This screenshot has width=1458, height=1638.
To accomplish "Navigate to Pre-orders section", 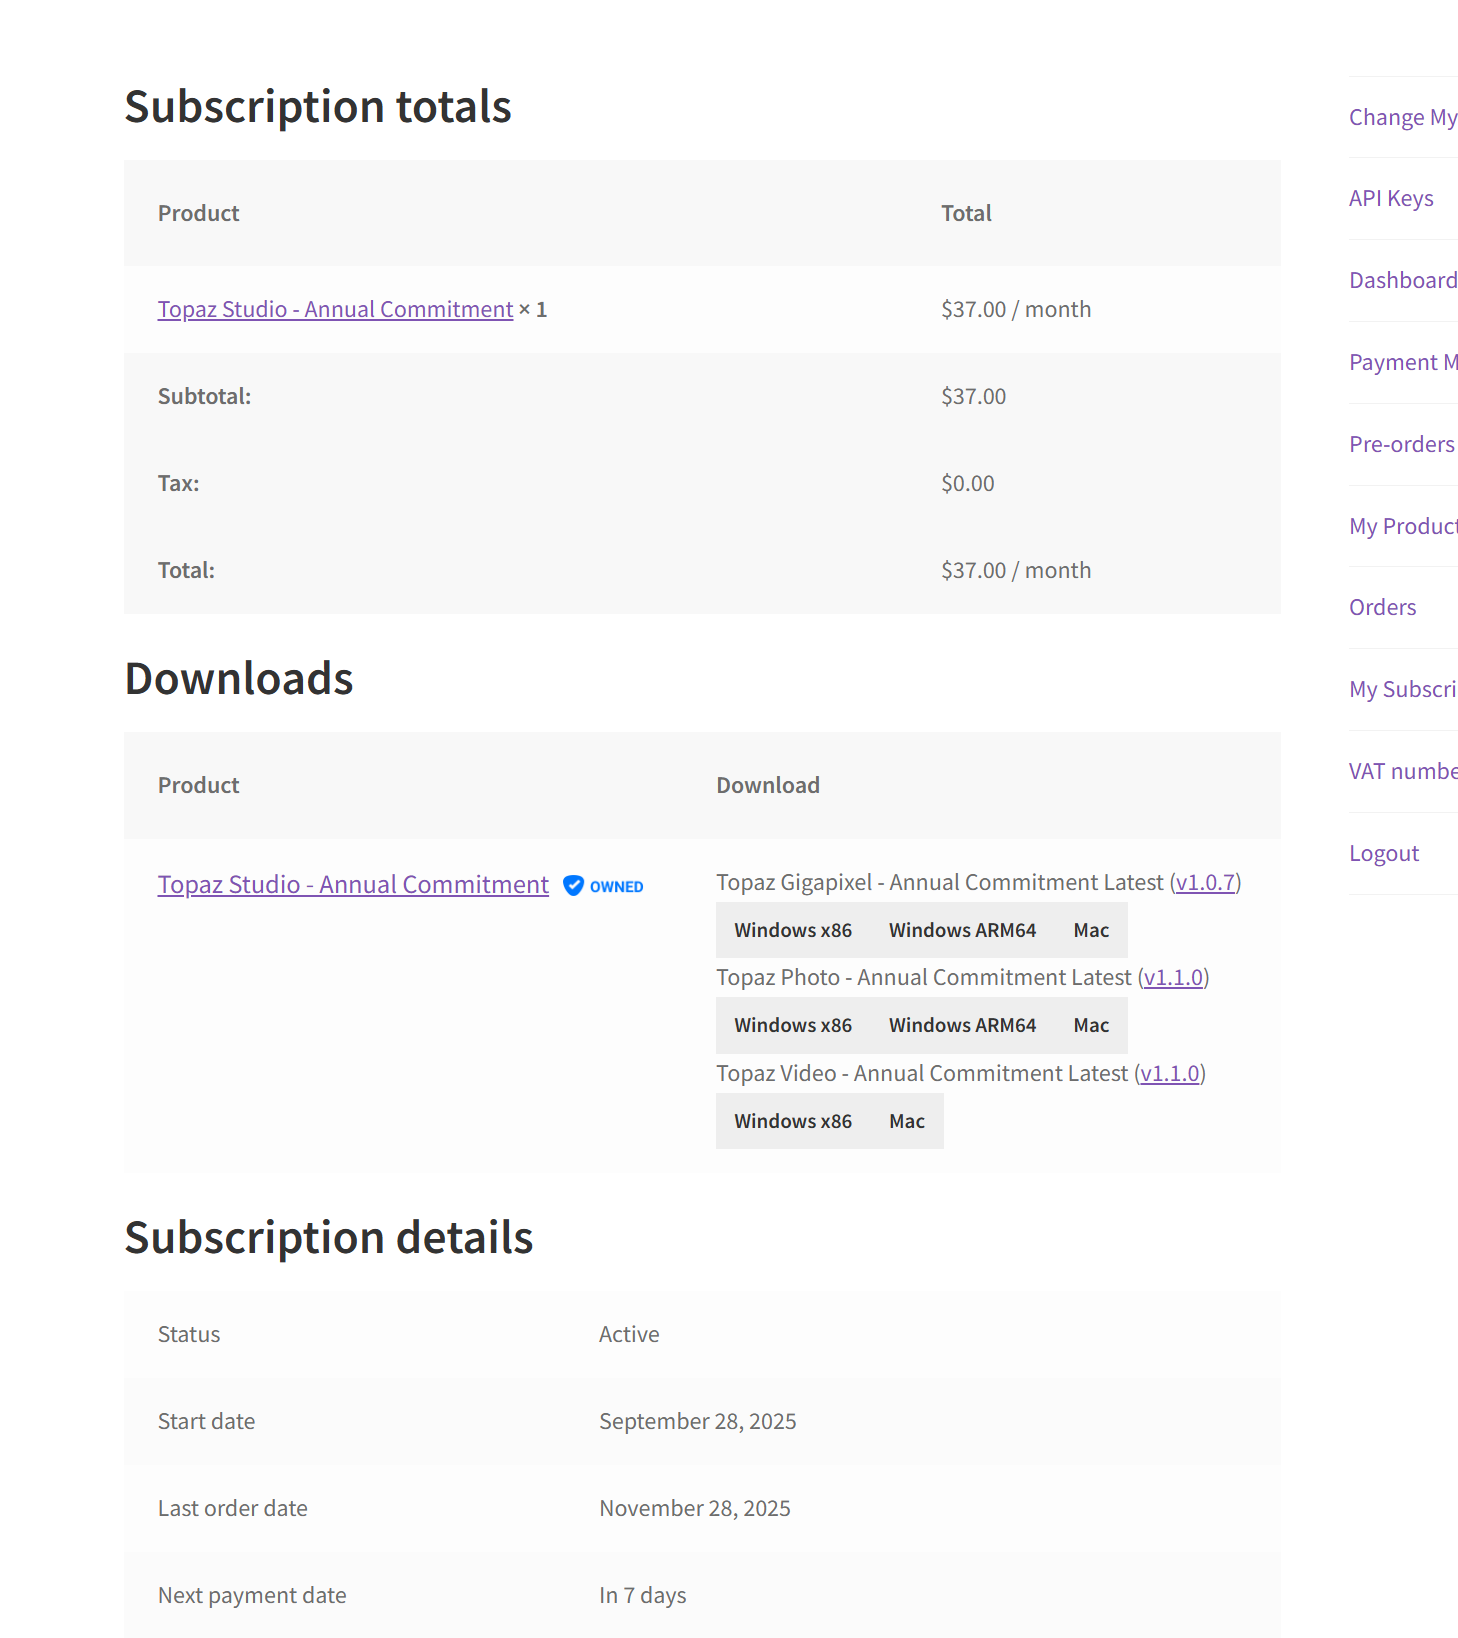I will click(x=1401, y=445).
